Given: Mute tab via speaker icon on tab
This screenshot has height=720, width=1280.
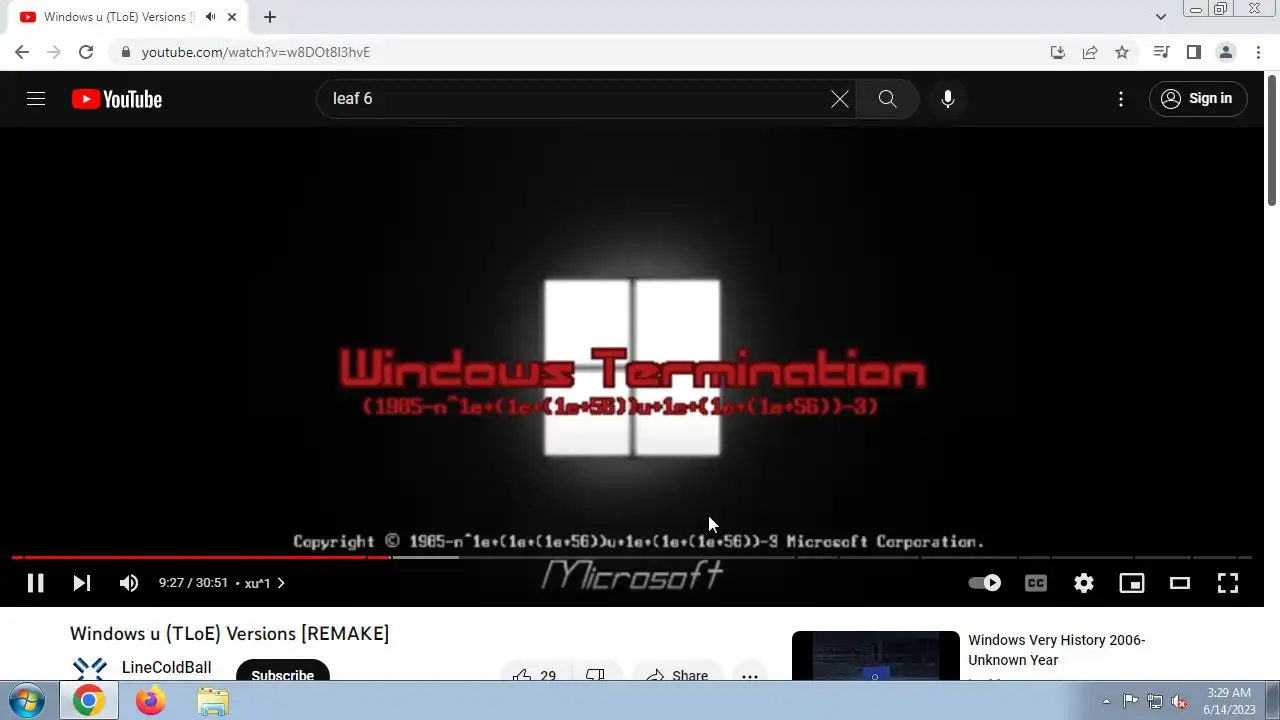Looking at the screenshot, I should (210, 17).
